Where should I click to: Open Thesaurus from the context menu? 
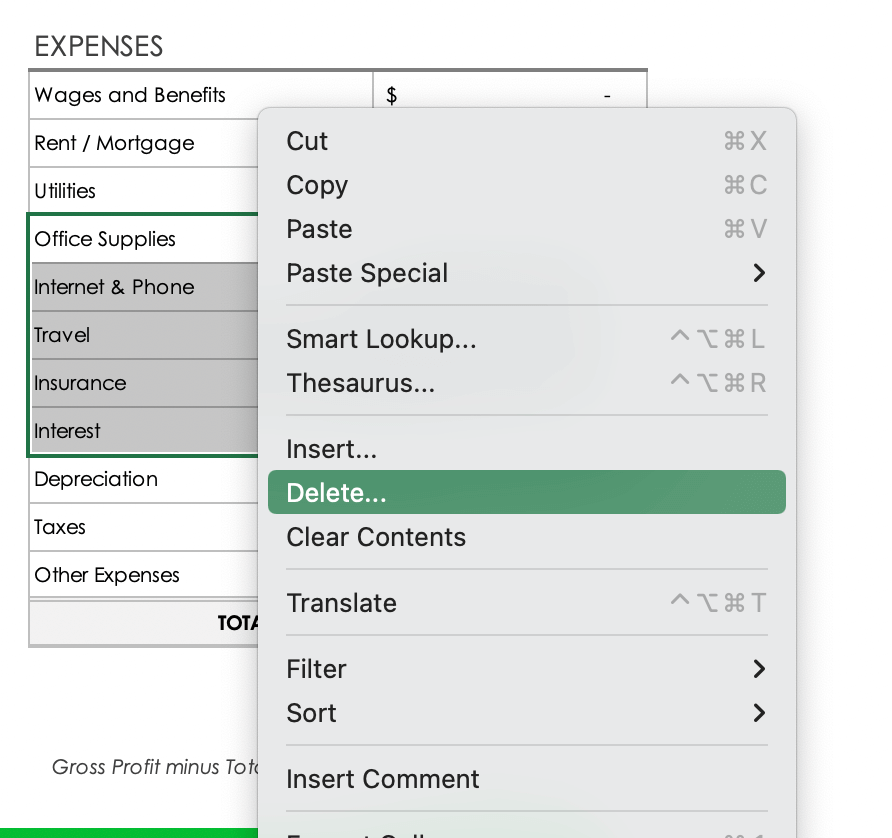click(360, 383)
